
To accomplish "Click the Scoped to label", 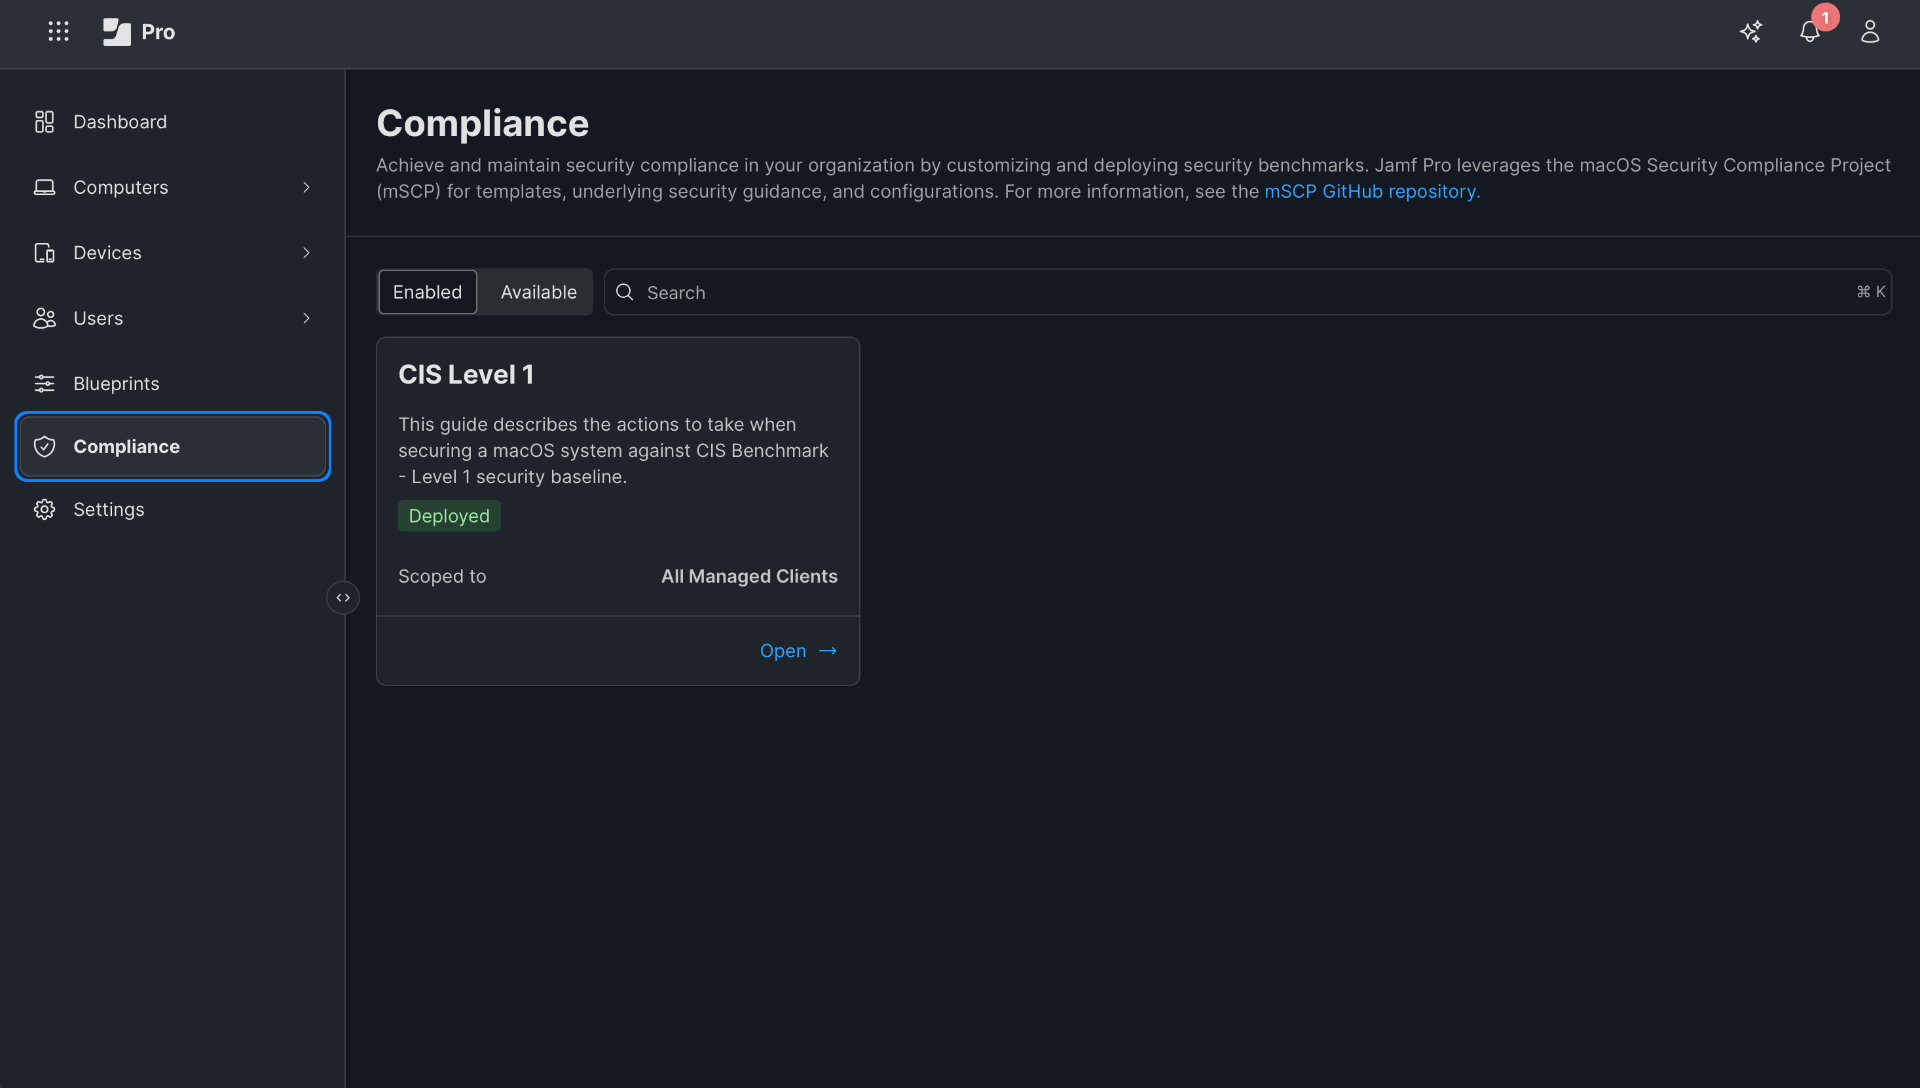I will click(x=442, y=577).
